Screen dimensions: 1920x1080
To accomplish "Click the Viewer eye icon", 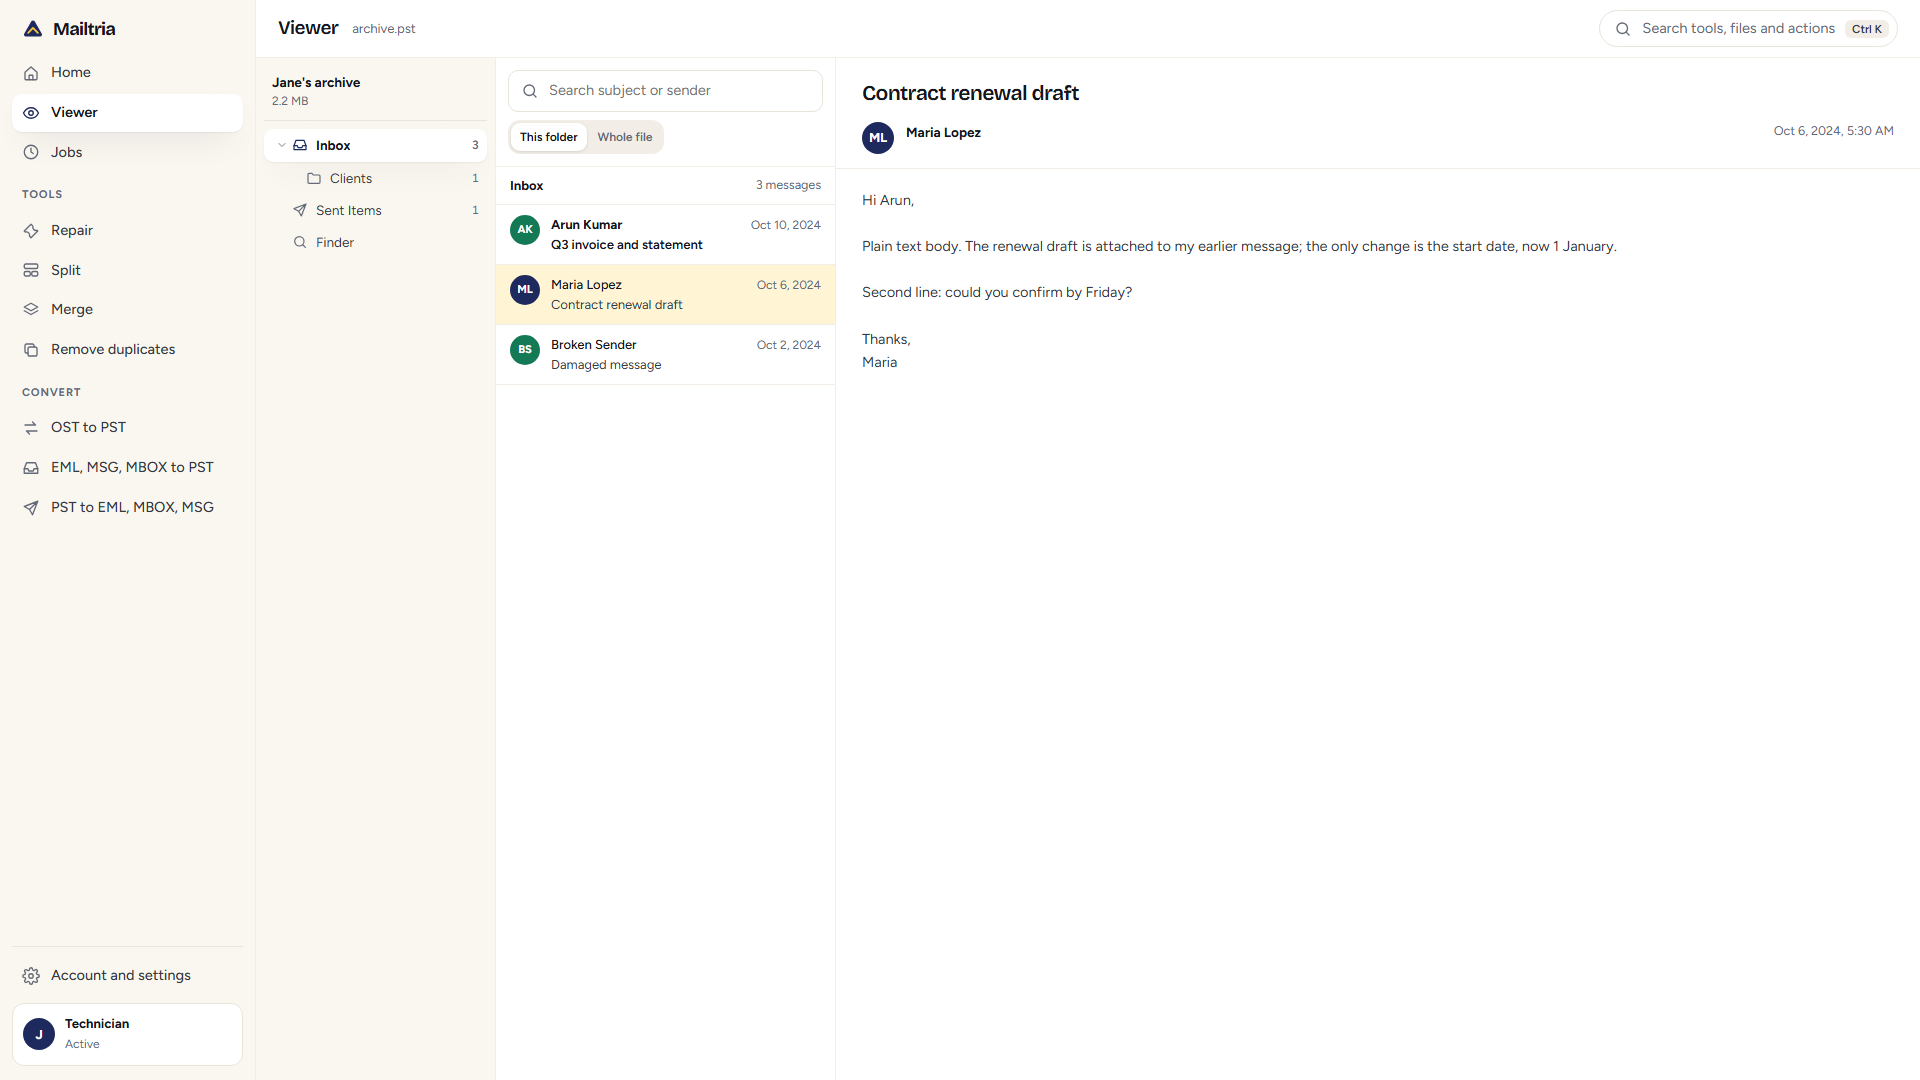I will (31, 113).
